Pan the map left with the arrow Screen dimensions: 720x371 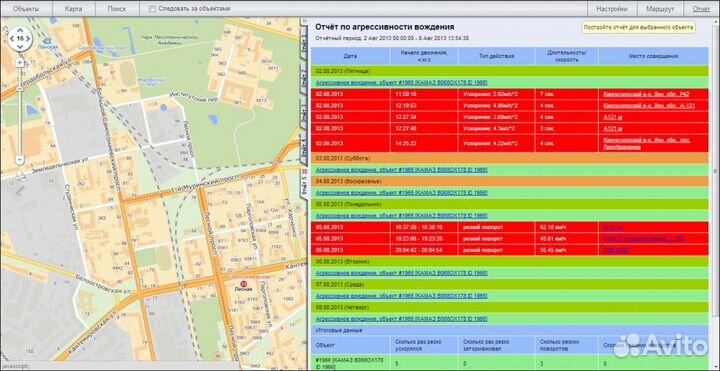pos(11,39)
